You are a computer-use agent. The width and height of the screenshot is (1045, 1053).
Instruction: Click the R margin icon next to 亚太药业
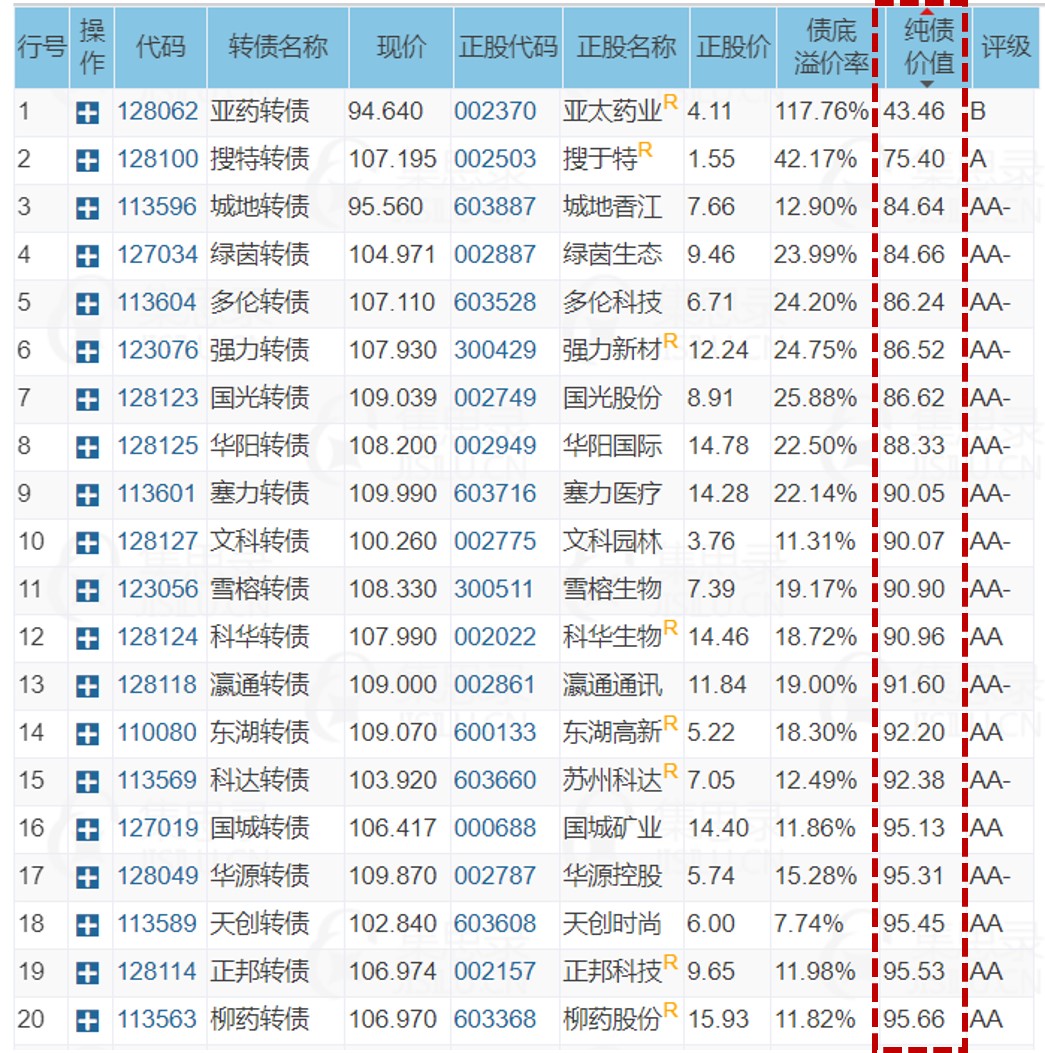click(x=670, y=102)
